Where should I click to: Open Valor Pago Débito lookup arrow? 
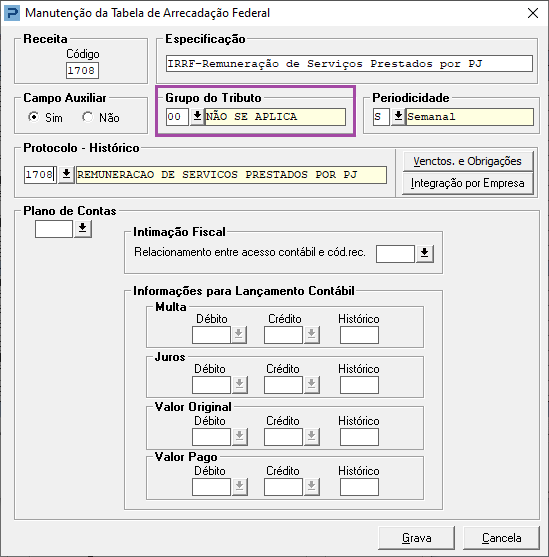coord(239,487)
